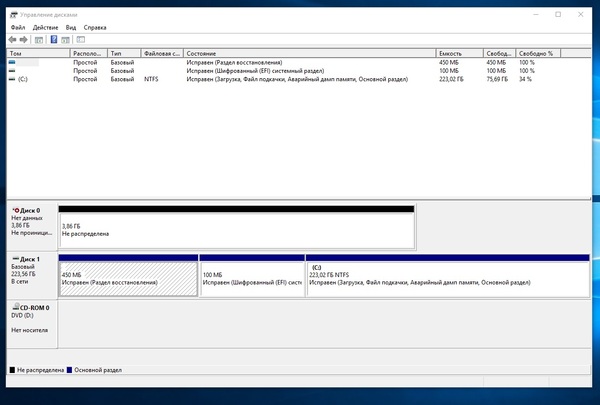Click the blue question mark Help icon

tap(54, 39)
